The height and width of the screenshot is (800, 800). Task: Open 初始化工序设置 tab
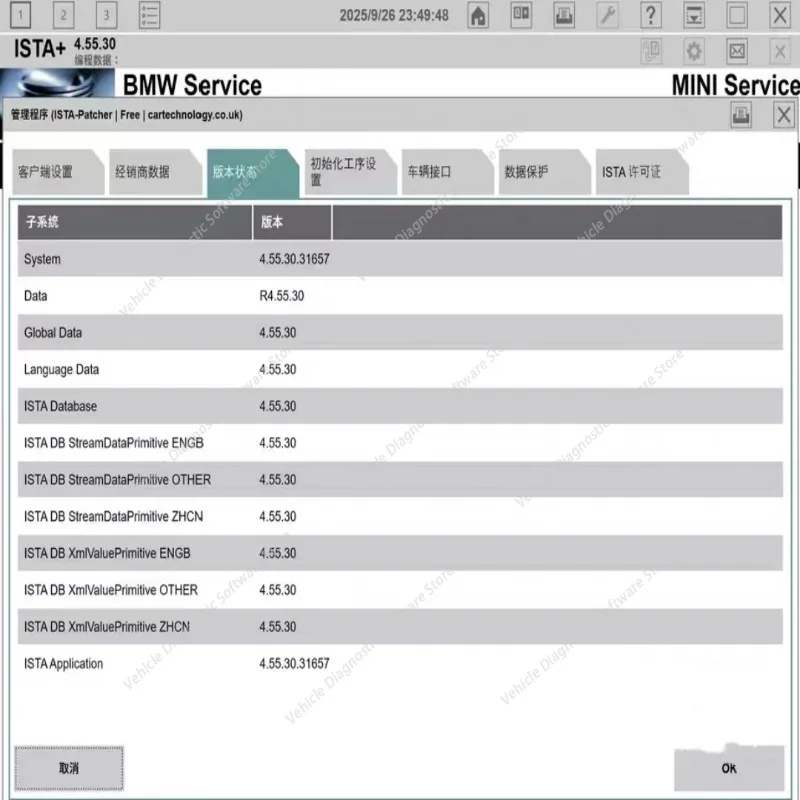point(350,172)
